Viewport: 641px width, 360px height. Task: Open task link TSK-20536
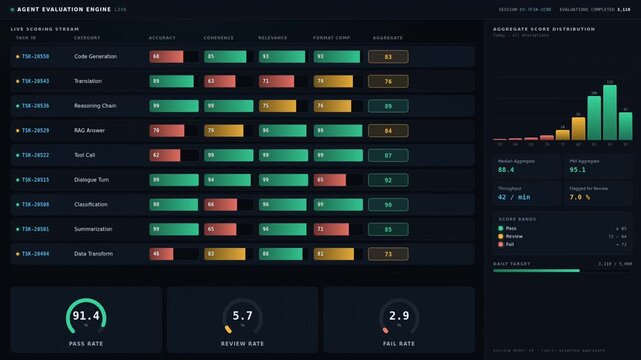[36, 106]
